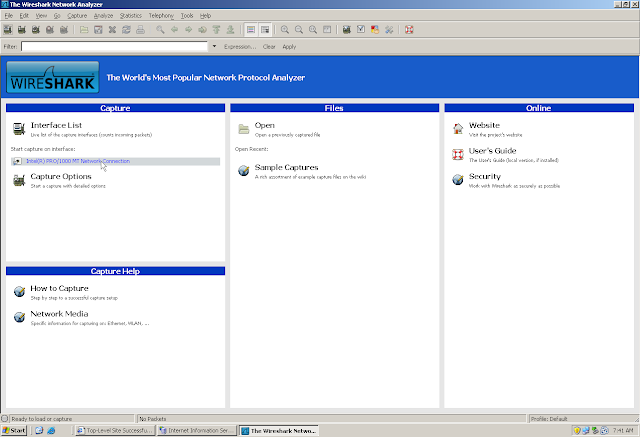Click the Close capture file toolbar icon
Image resolution: width=640 pixels, height=437 pixels.
(x=112, y=30)
